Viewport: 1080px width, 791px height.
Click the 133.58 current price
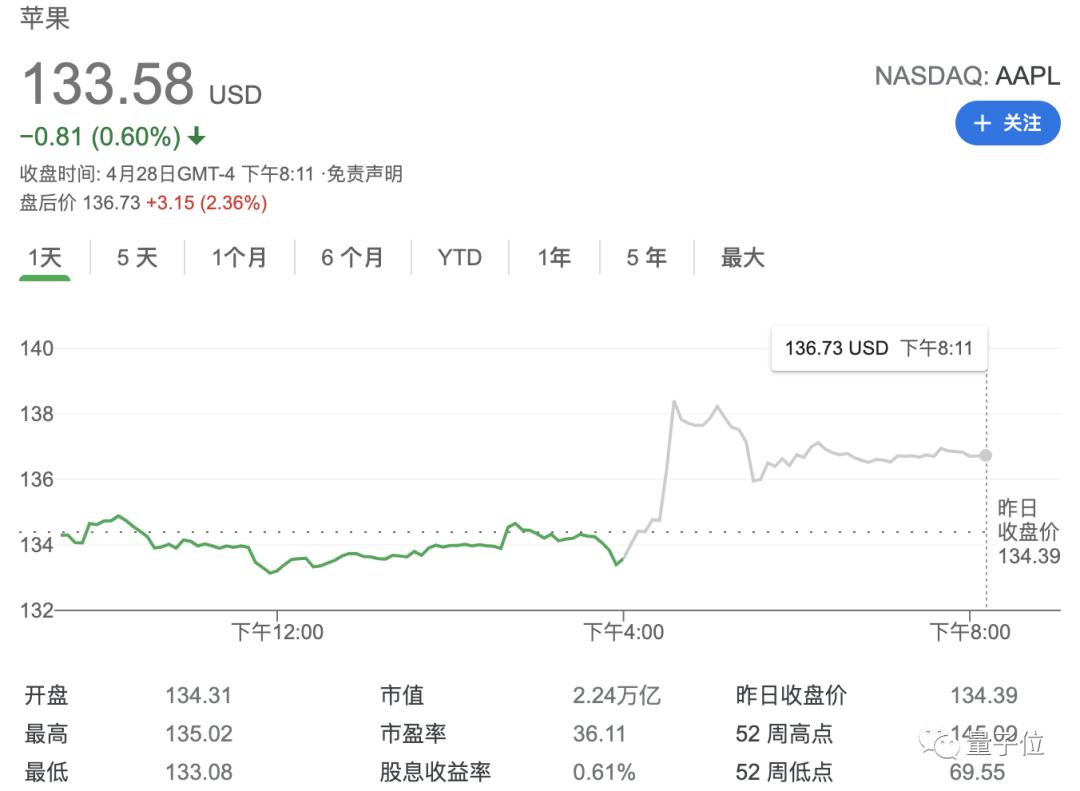pos(108,84)
